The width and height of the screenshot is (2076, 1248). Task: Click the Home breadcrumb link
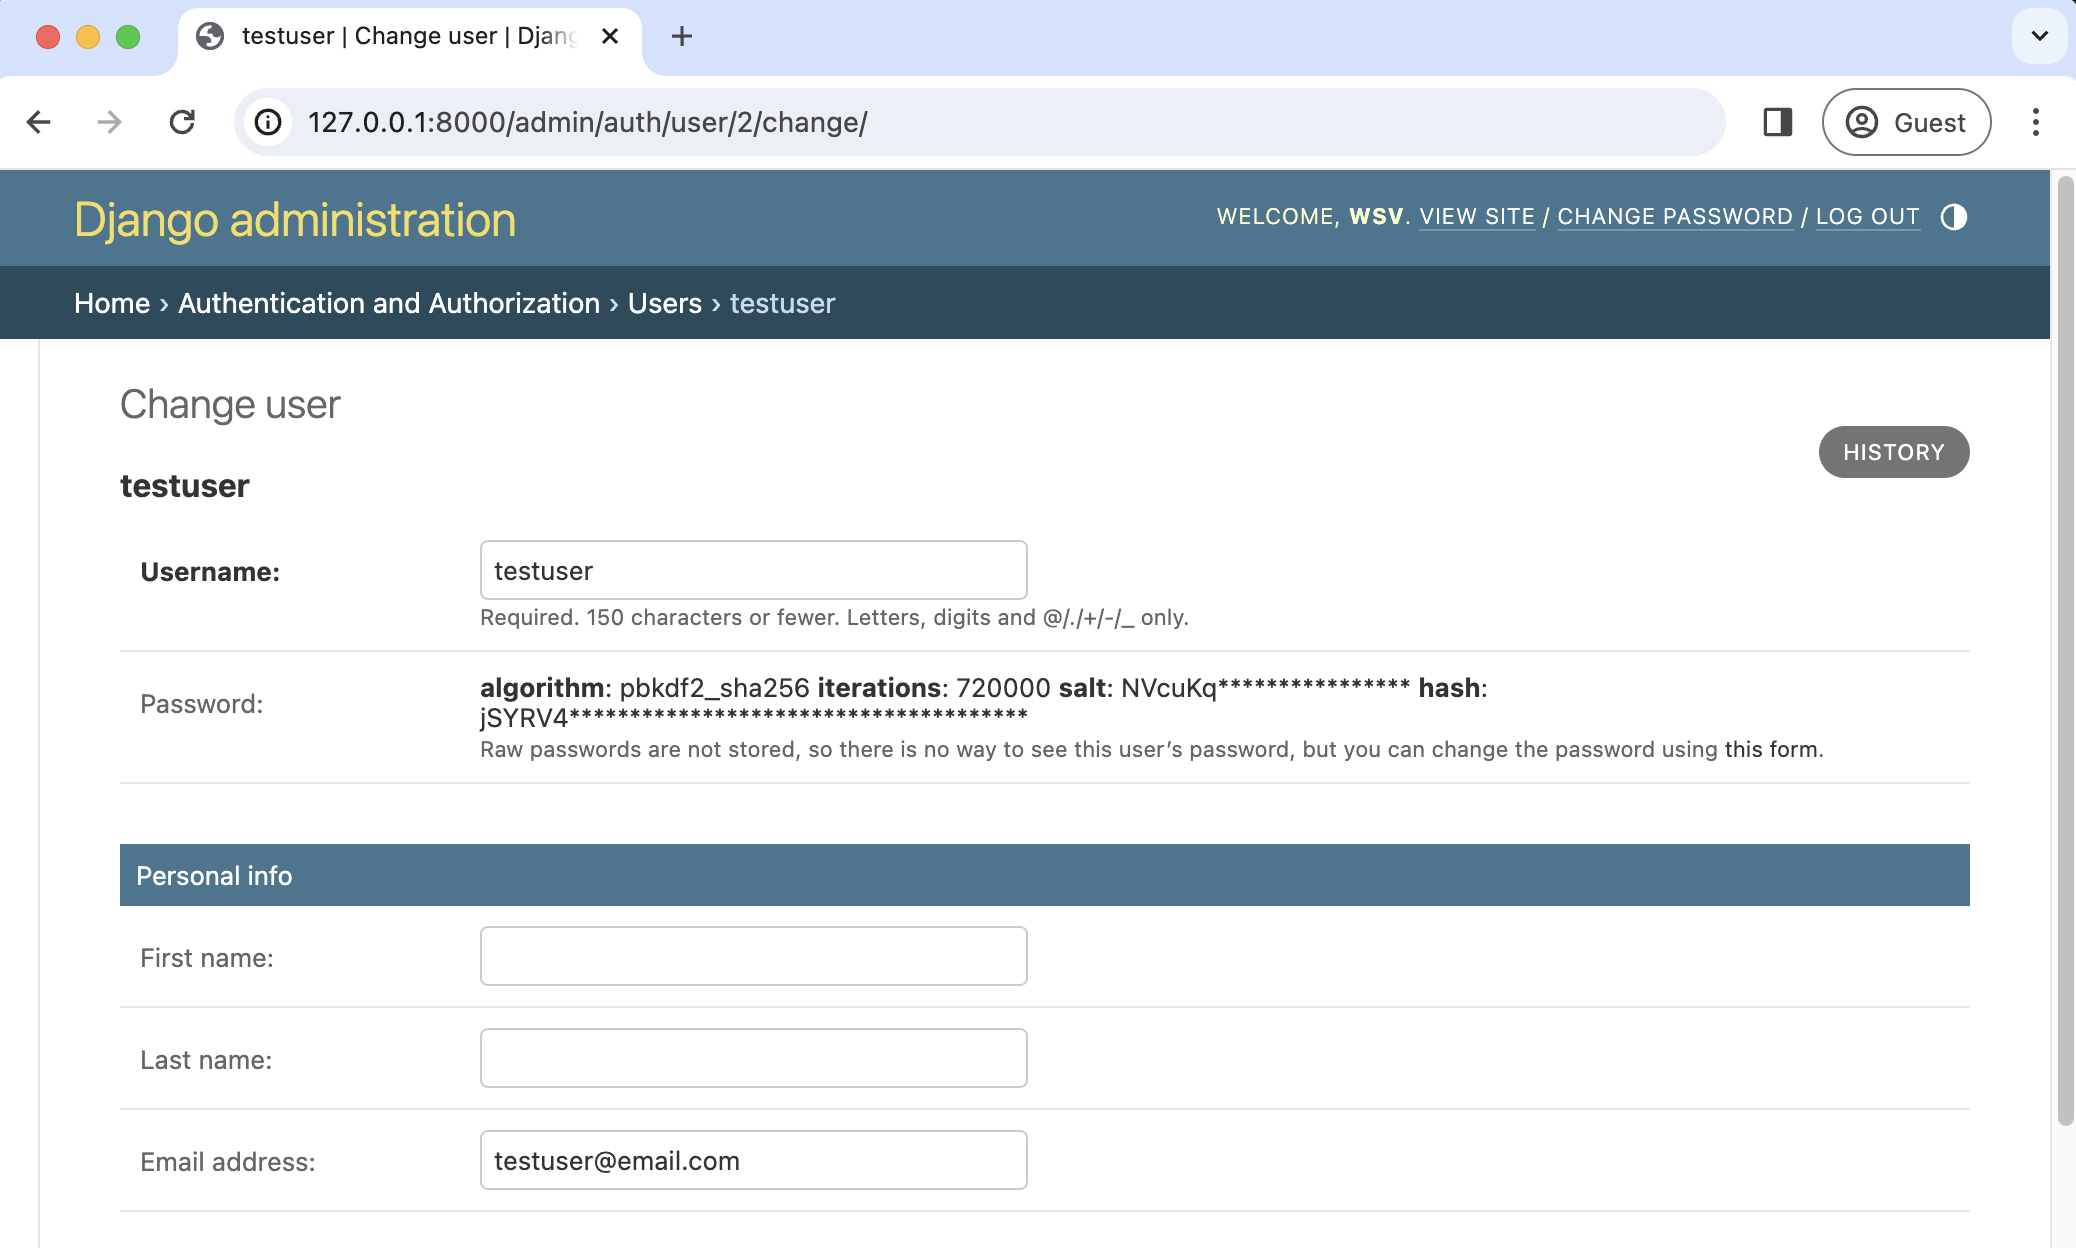[111, 304]
